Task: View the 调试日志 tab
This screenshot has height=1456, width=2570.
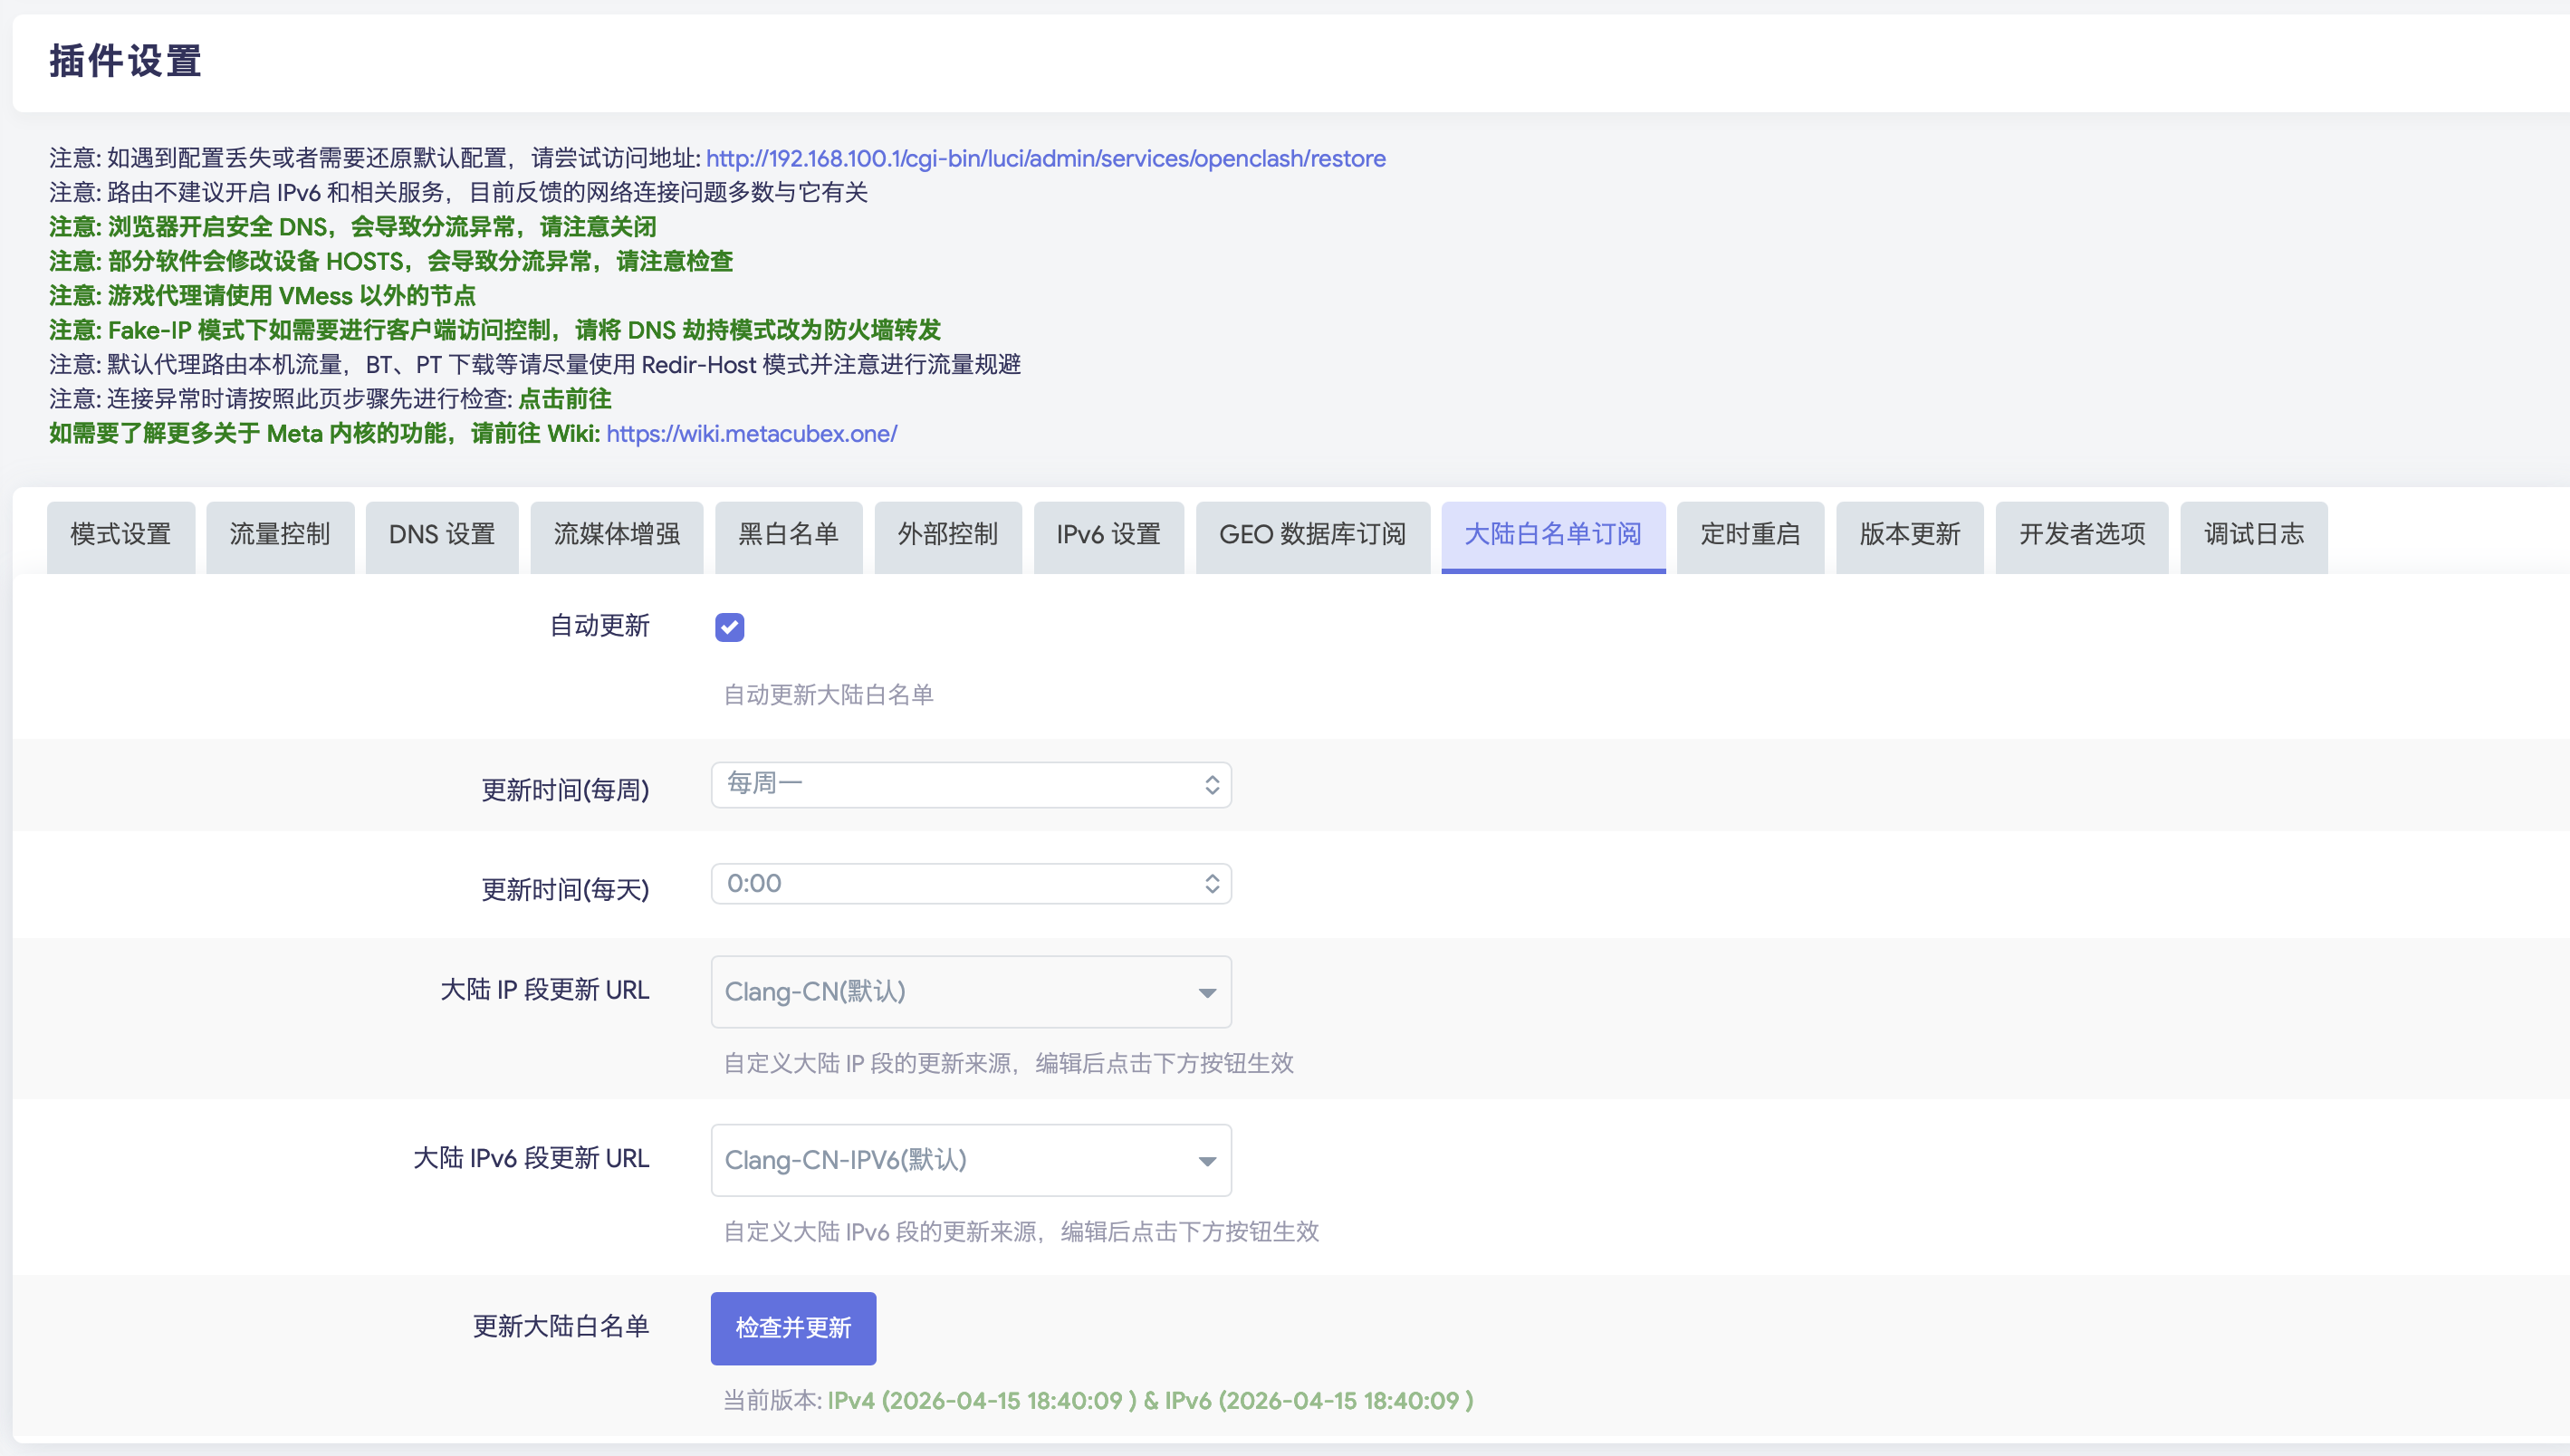Action: [x=2252, y=536]
